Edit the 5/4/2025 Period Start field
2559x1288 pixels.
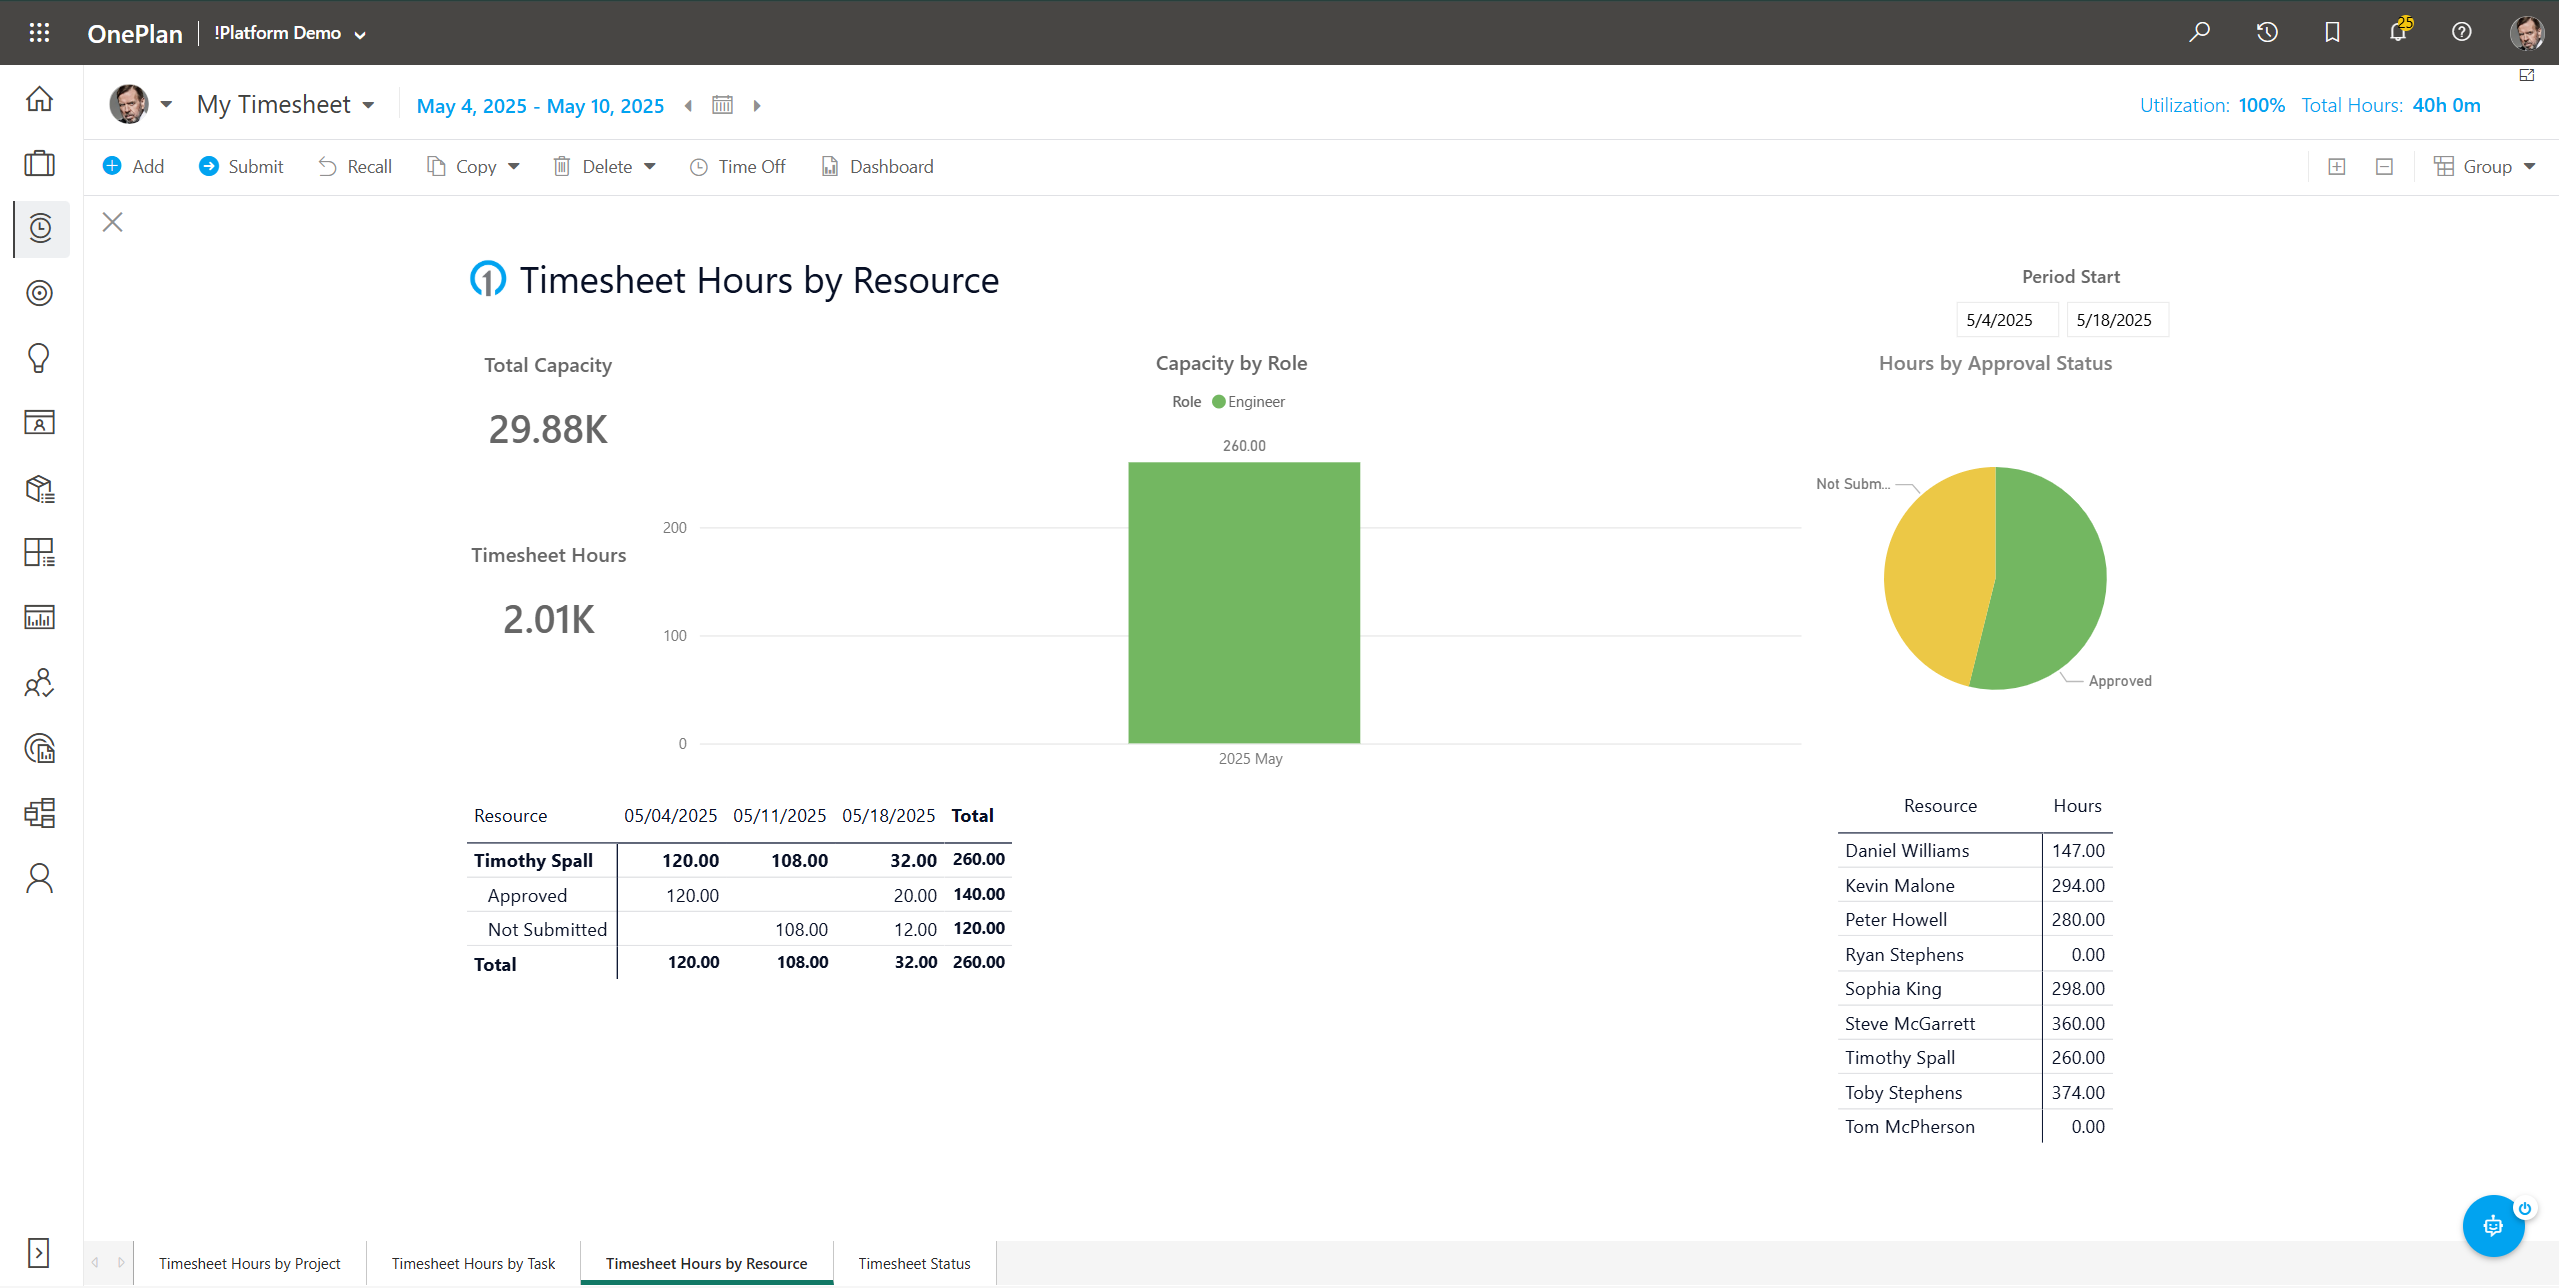point(2006,319)
